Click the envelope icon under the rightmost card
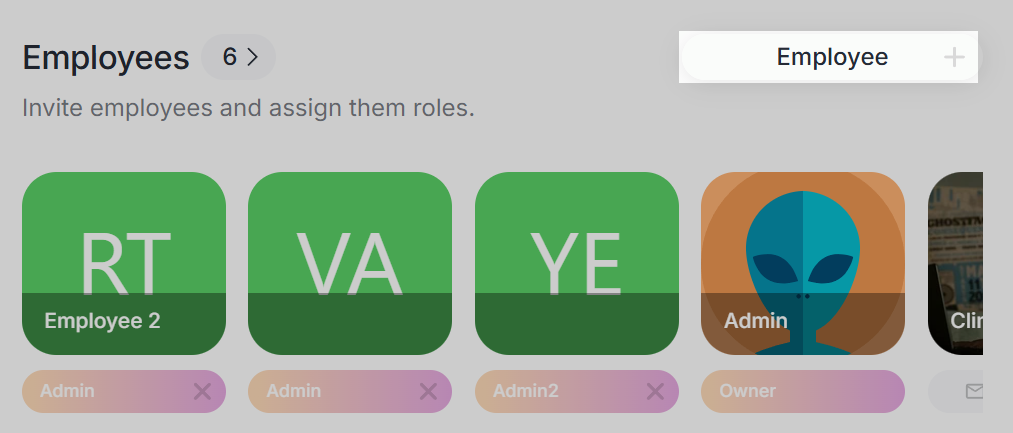This screenshot has height=433, width=1013. [x=974, y=391]
